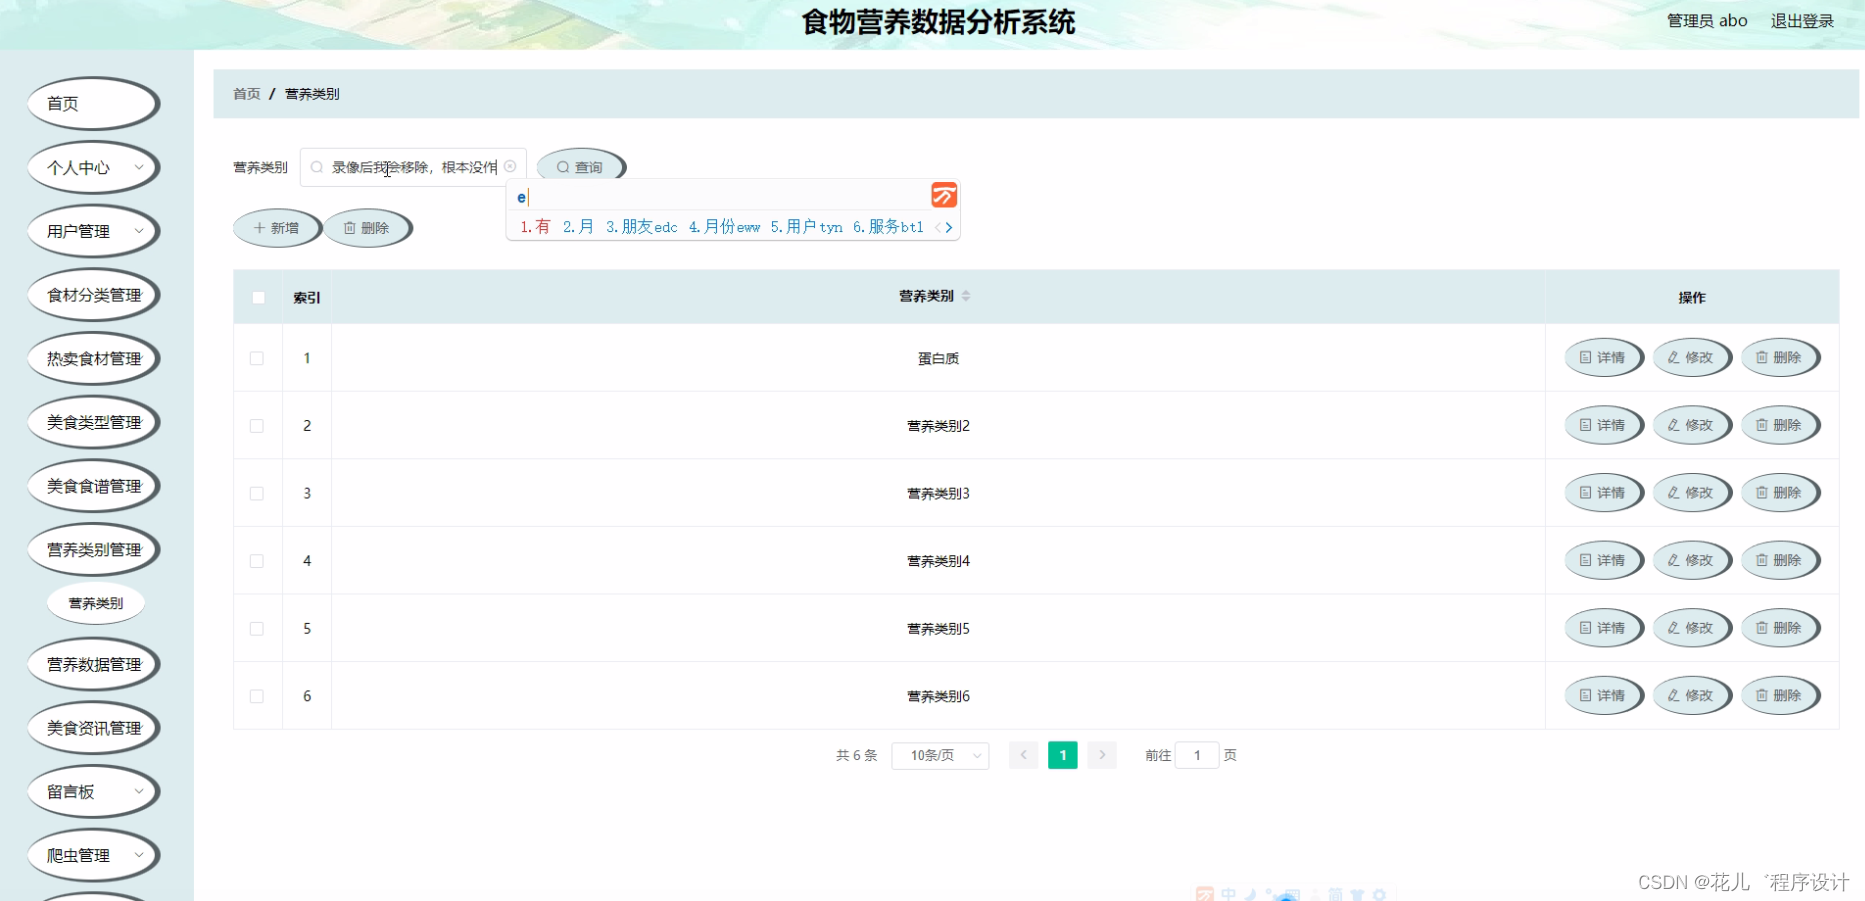The height and width of the screenshot is (901, 1865).
Task: Click the 前往 page number input field
Action: 1197,755
